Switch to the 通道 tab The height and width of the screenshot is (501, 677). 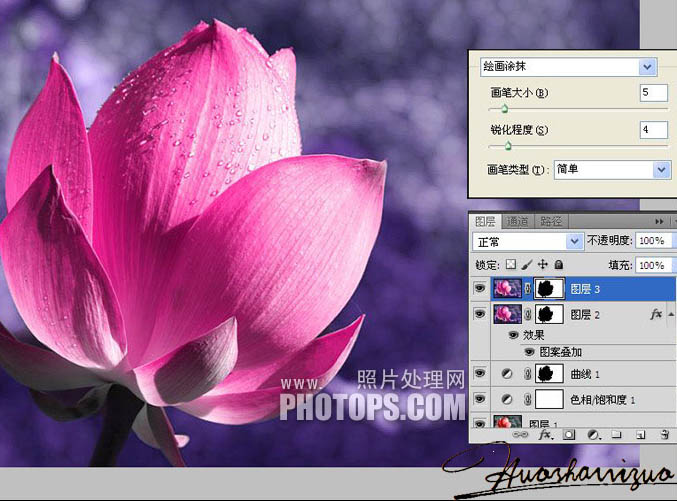(x=516, y=221)
